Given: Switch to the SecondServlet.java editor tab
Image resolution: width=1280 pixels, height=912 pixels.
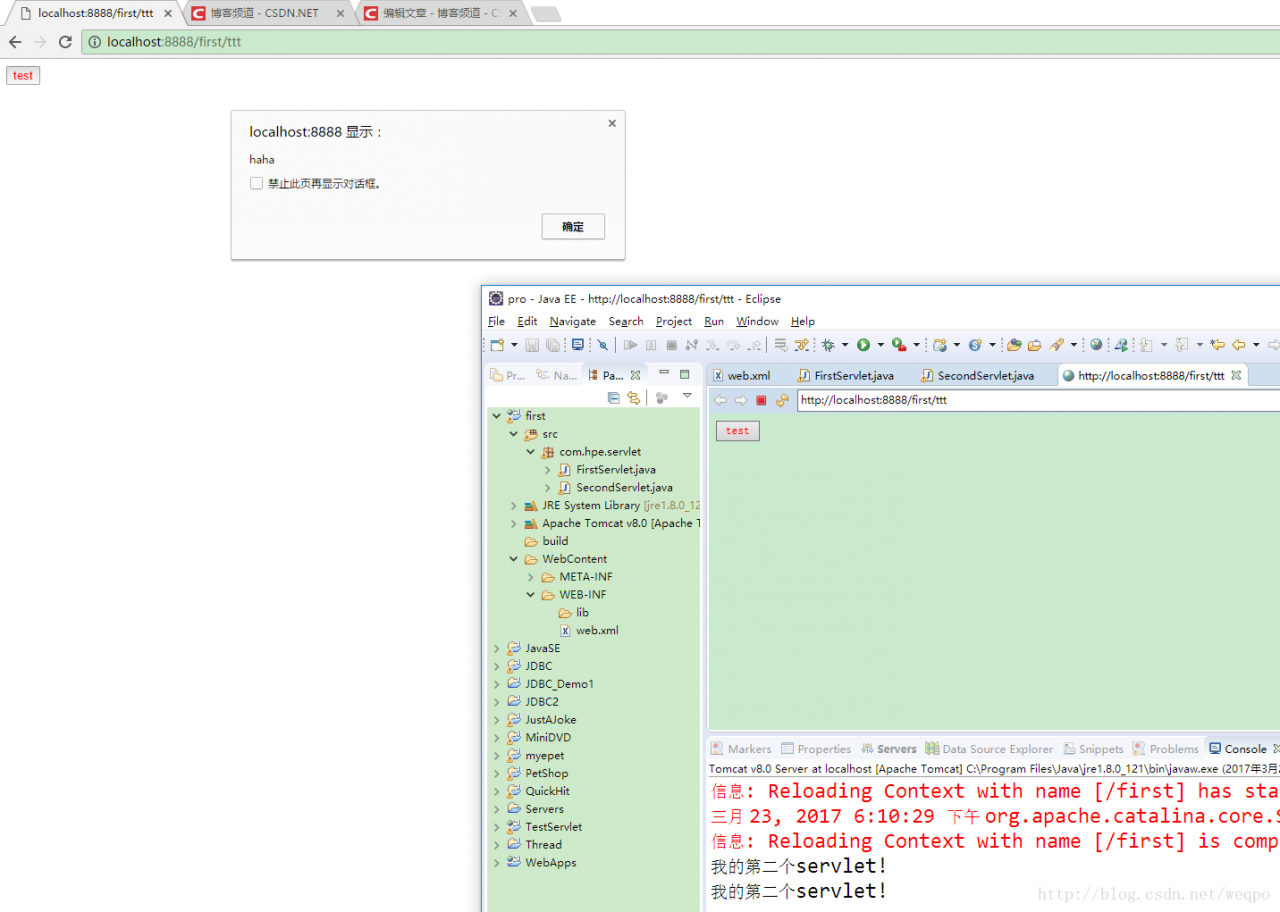Looking at the screenshot, I should click(976, 375).
